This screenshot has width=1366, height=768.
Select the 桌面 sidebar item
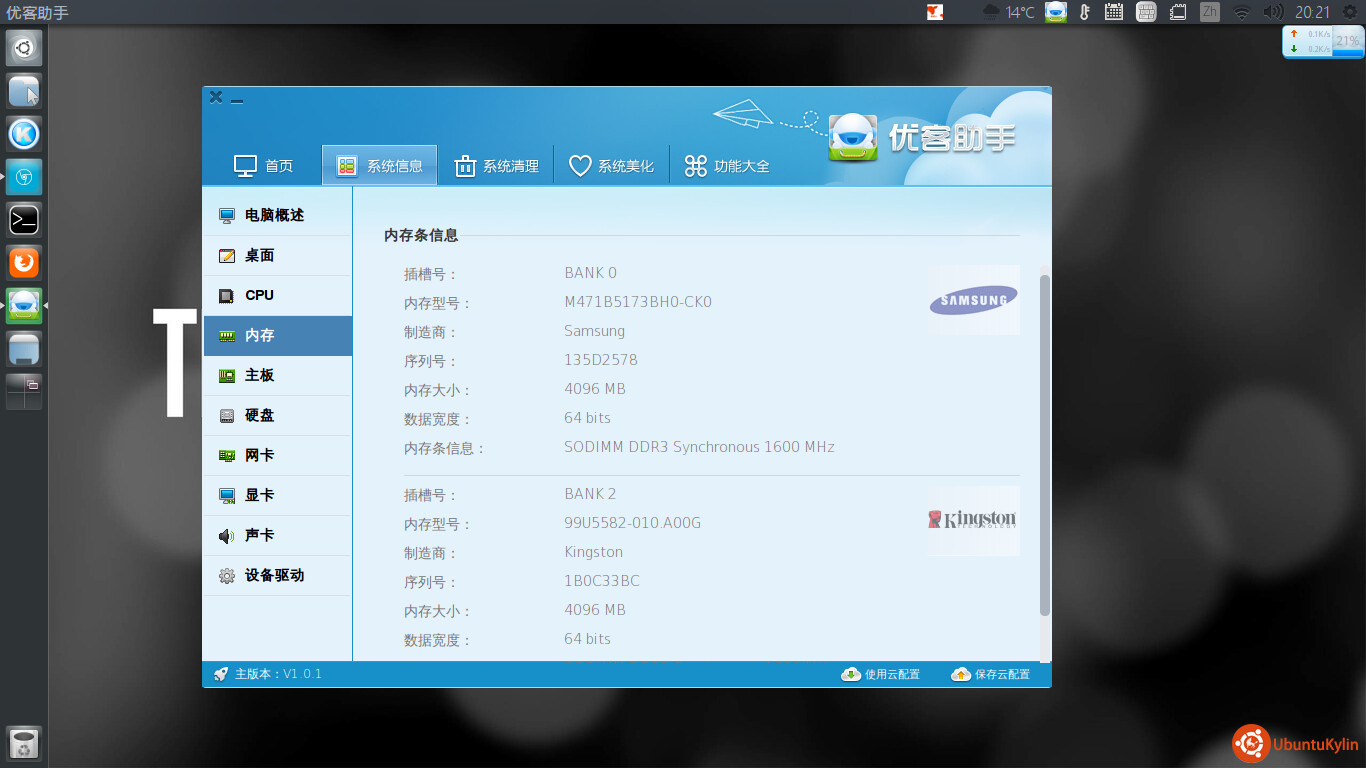click(259, 255)
